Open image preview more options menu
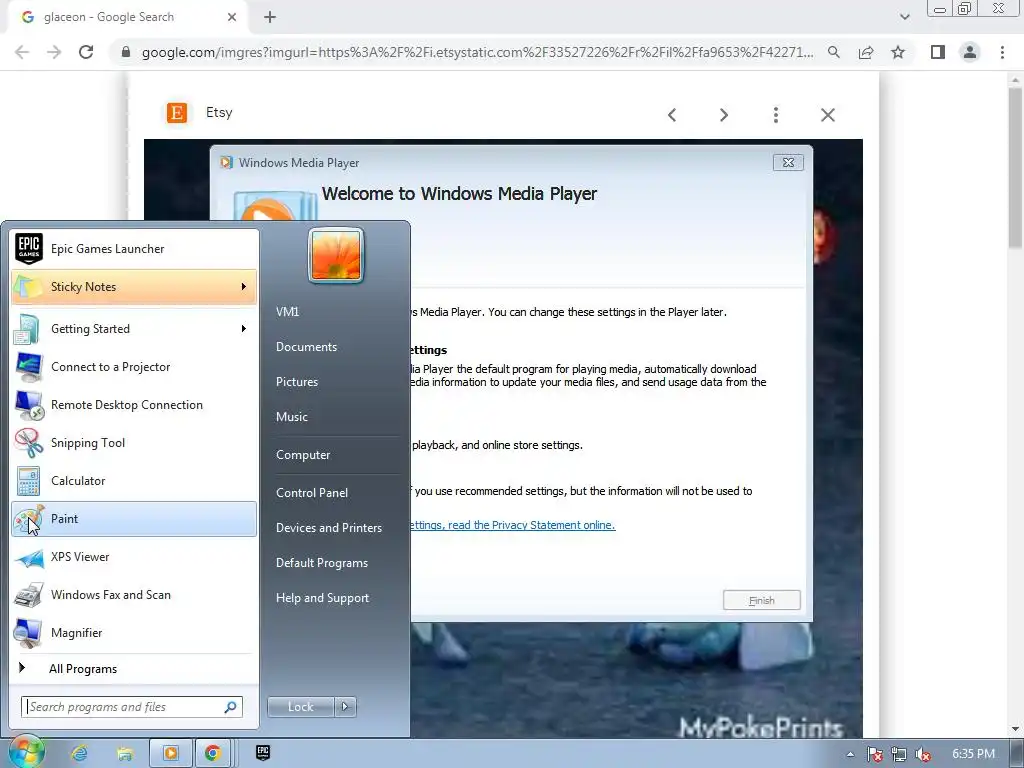The height and width of the screenshot is (768, 1024). (x=776, y=115)
